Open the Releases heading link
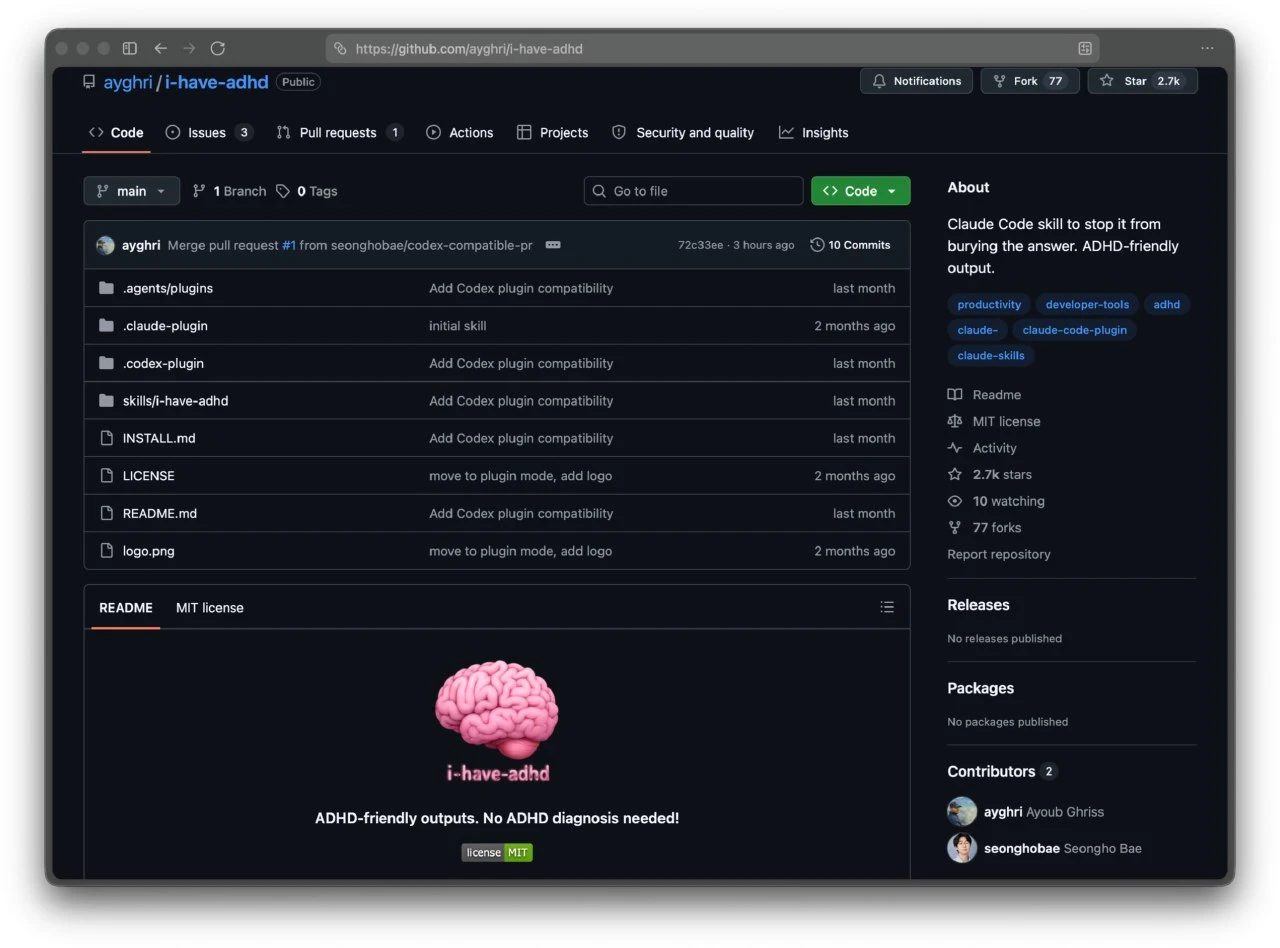 click(x=978, y=605)
